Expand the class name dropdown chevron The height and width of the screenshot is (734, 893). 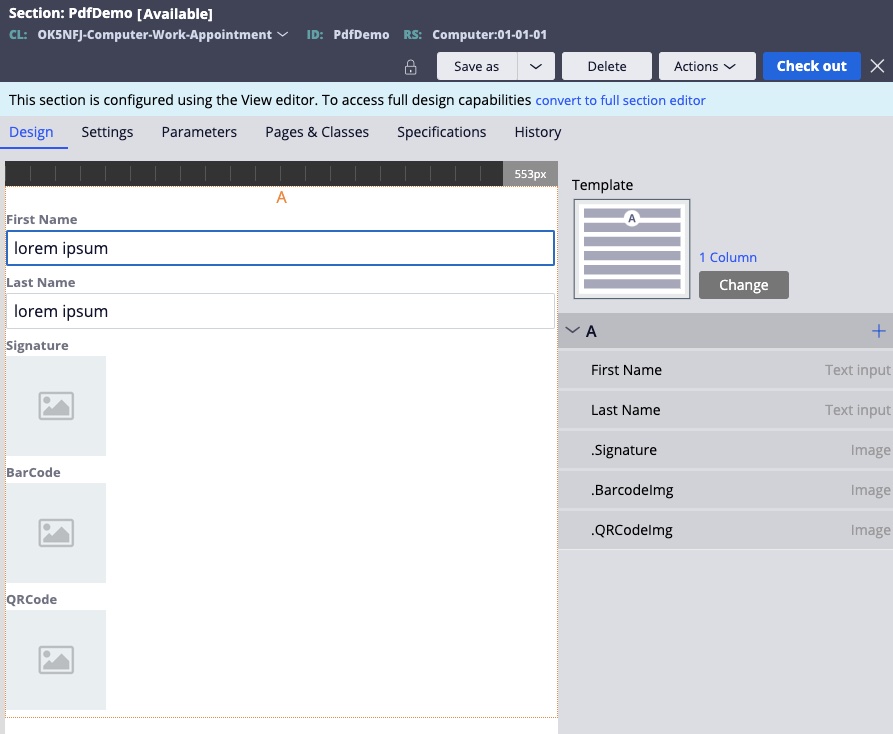pyautogui.click(x=283, y=35)
